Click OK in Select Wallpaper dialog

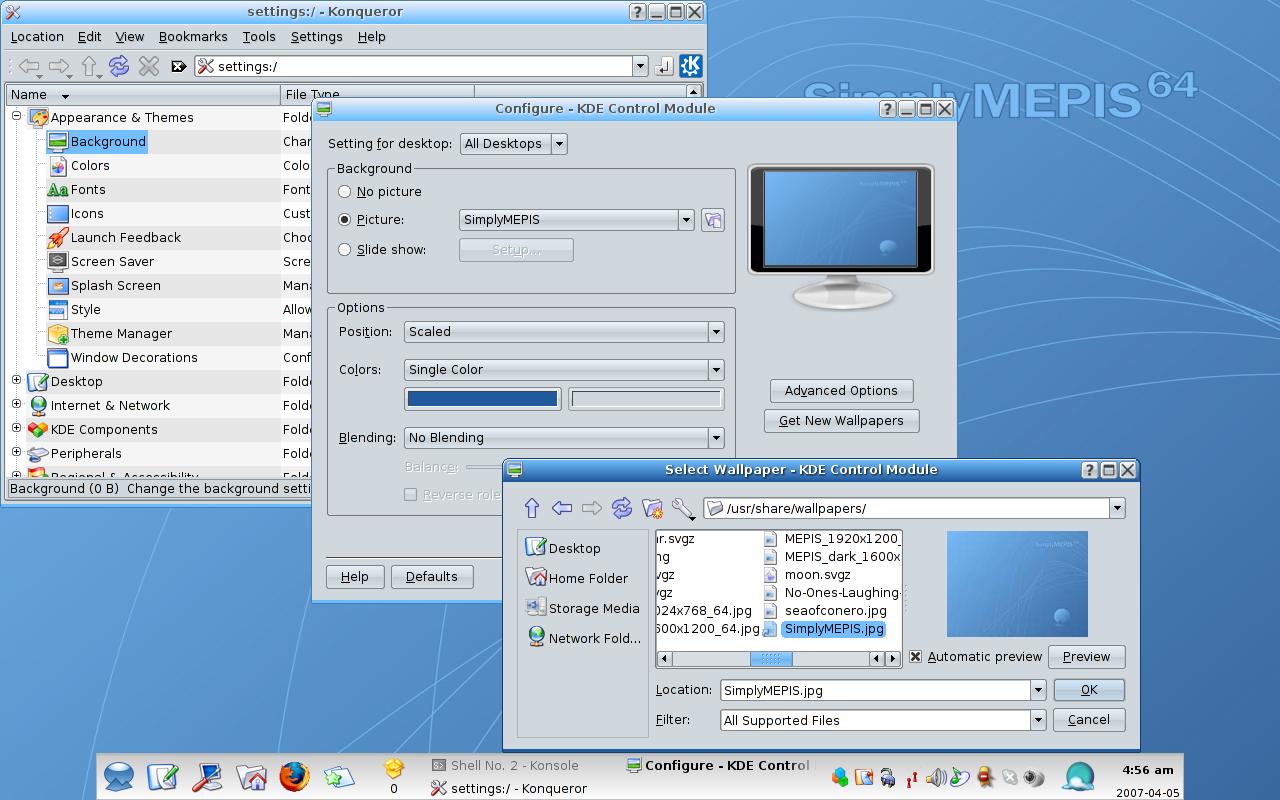click(1089, 690)
